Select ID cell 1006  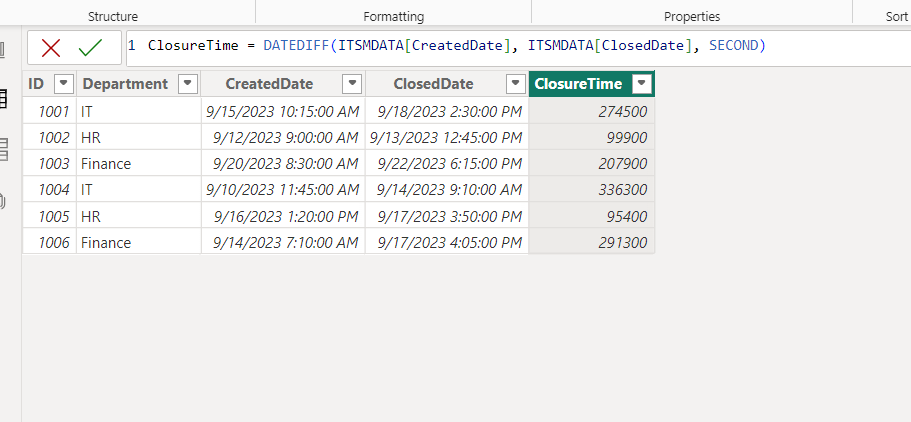tap(49, 242)
